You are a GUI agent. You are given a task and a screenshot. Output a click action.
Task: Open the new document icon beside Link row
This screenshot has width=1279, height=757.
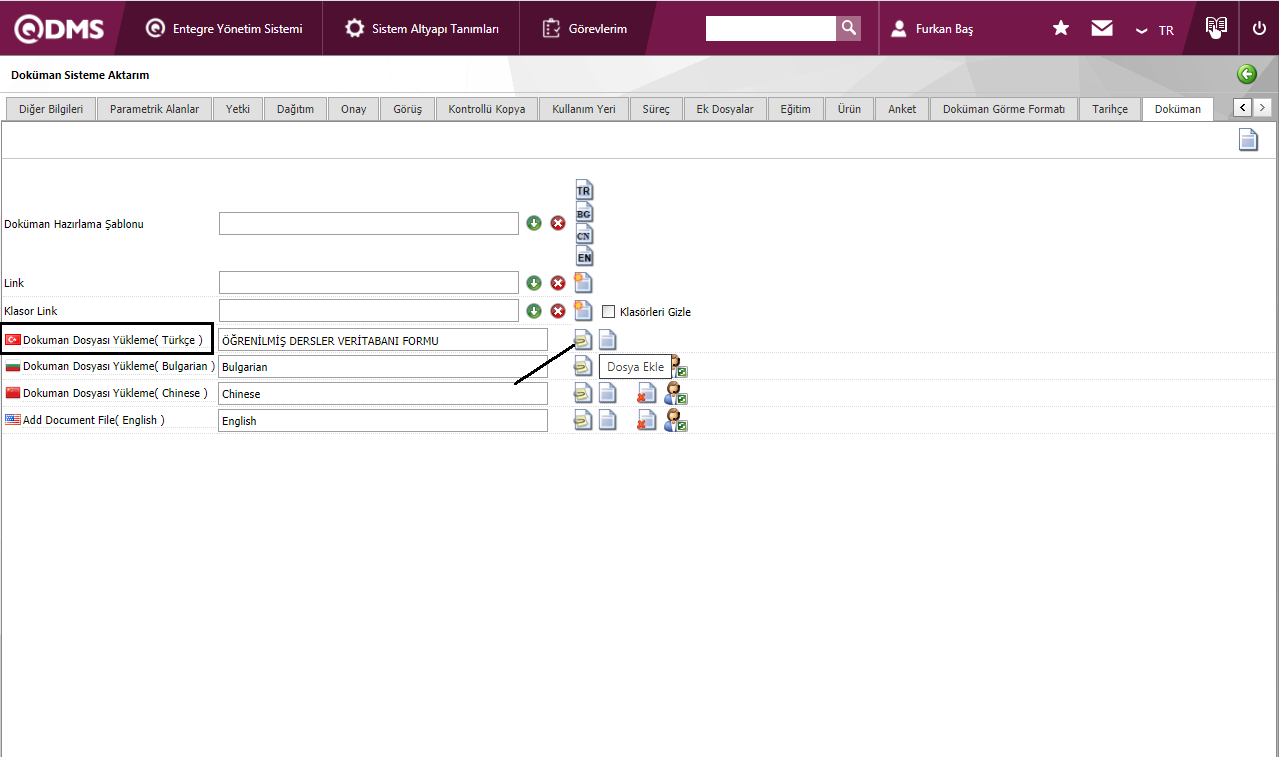click(x=583, y=282)
